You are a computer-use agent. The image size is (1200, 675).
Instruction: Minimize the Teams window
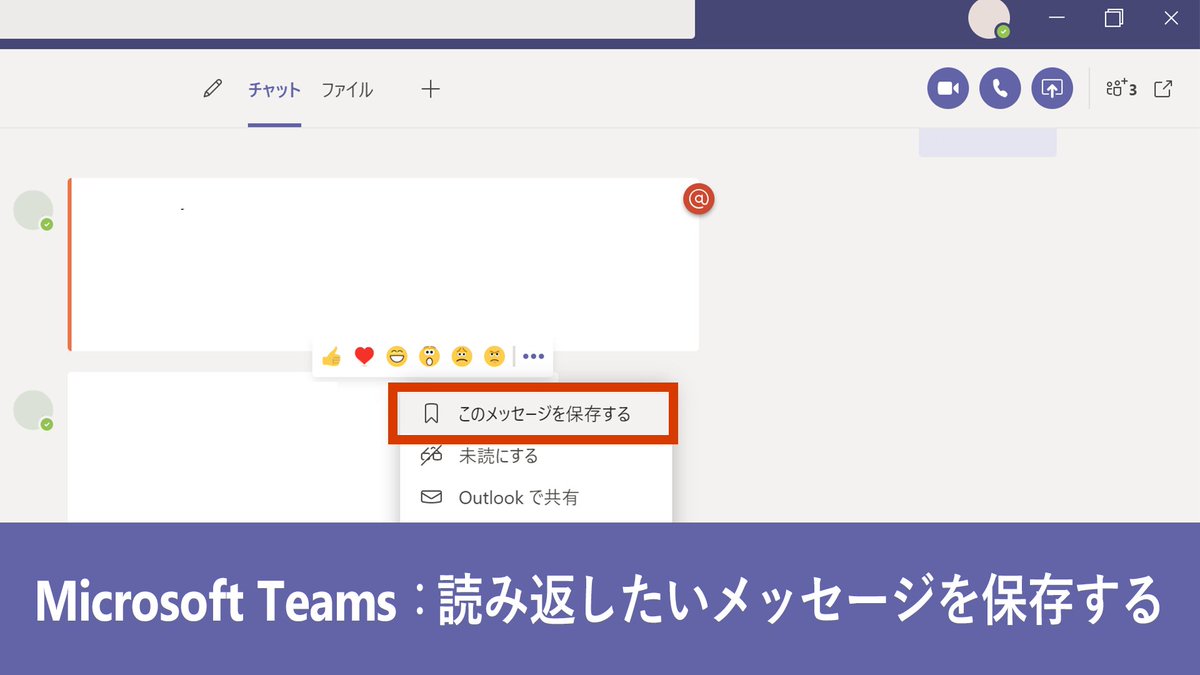pyautogui.click(x=1056, y=18)
